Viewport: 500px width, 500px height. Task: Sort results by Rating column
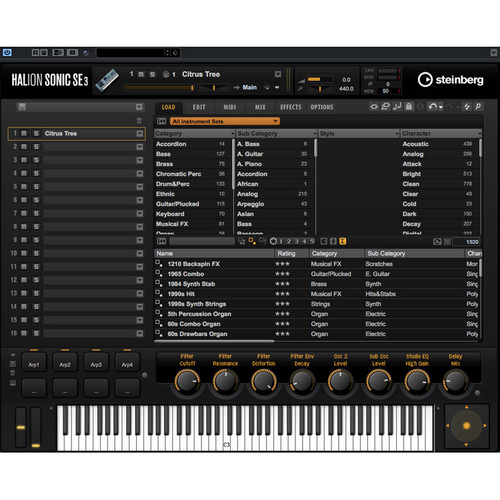click(292, 254)
